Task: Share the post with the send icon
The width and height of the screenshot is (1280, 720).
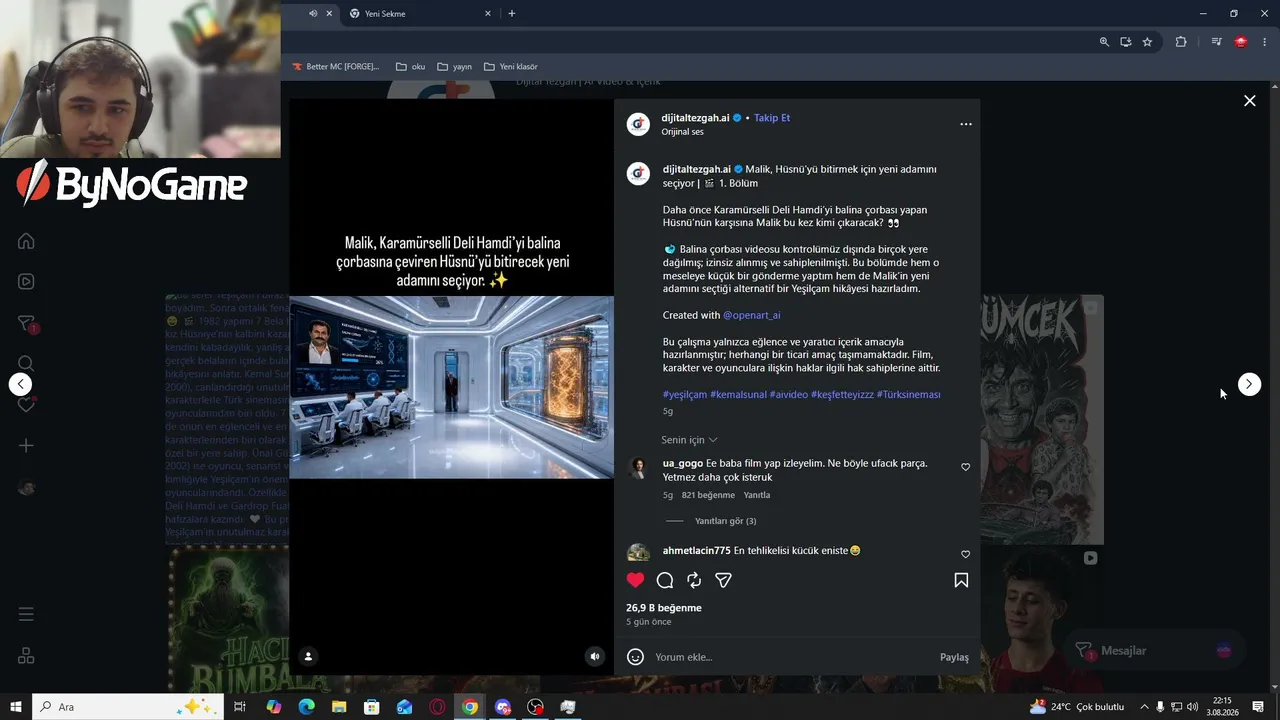Action: pos(723,580)
